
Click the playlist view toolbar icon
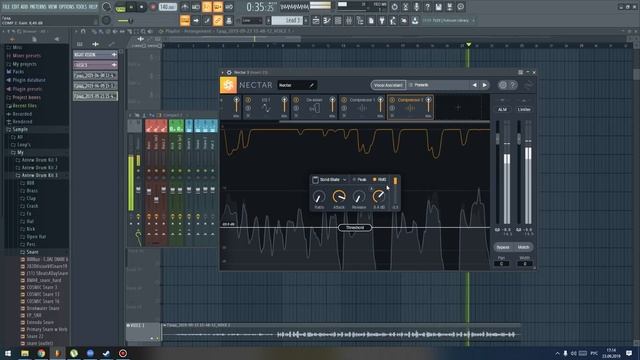tap(316, 20)
